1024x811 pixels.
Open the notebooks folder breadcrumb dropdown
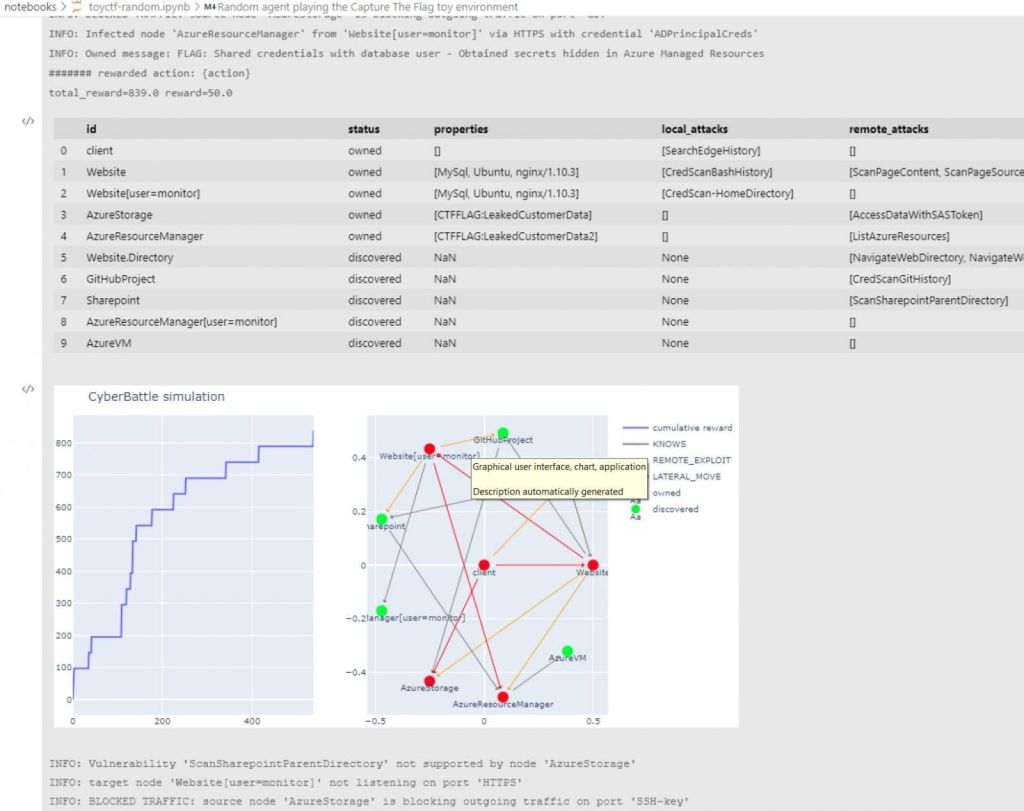click(28, 6)
